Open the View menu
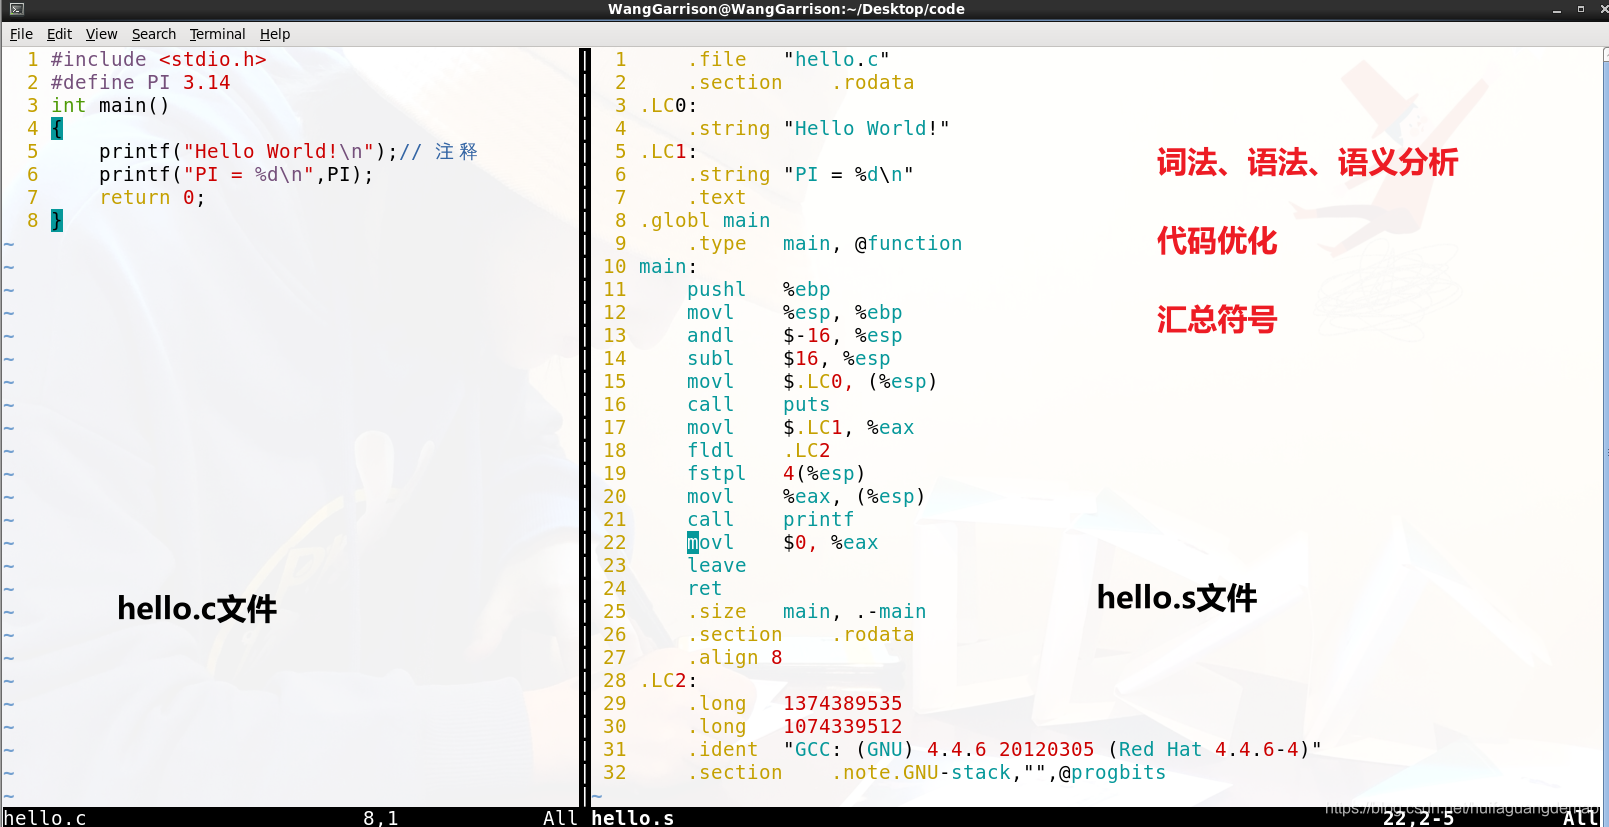Viewport: 1609px width, 827px height. click(x=101, y=34)
